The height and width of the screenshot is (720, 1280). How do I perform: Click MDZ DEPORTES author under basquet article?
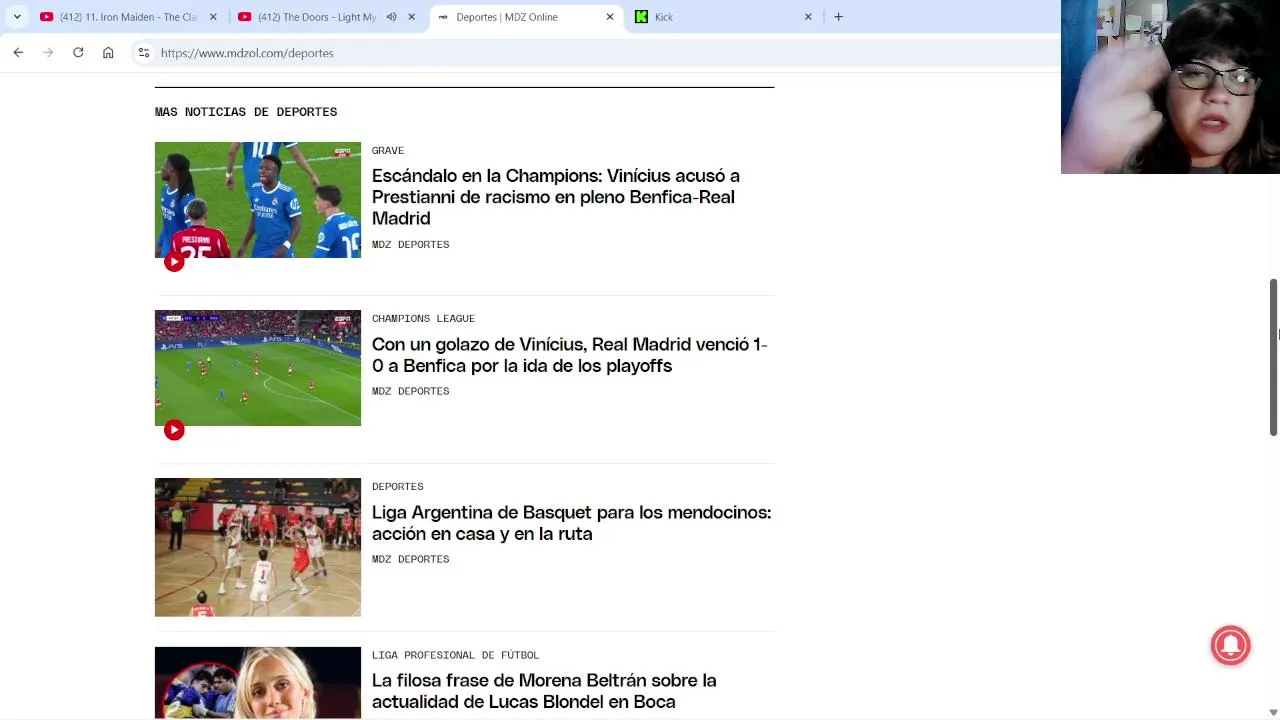click(x=410, y=559)
